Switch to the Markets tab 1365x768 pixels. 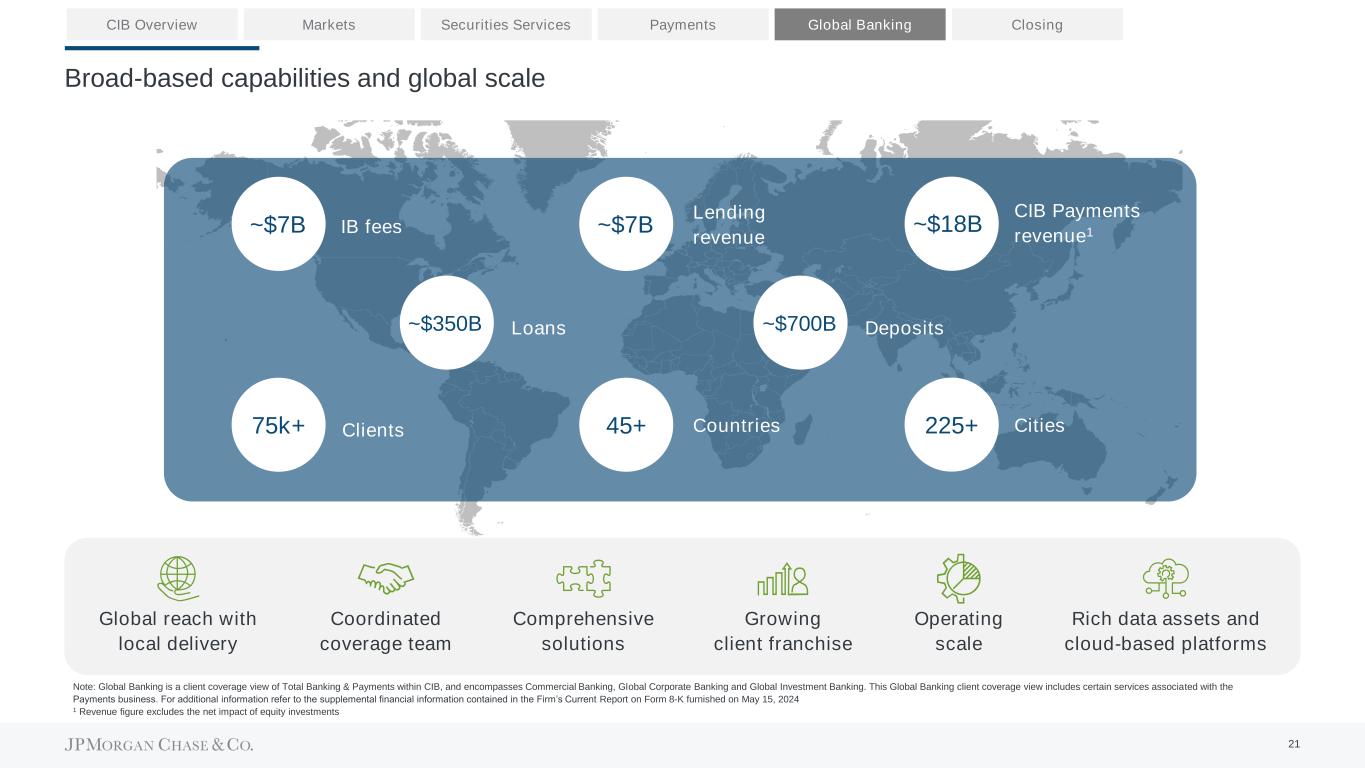pos(329,24)
